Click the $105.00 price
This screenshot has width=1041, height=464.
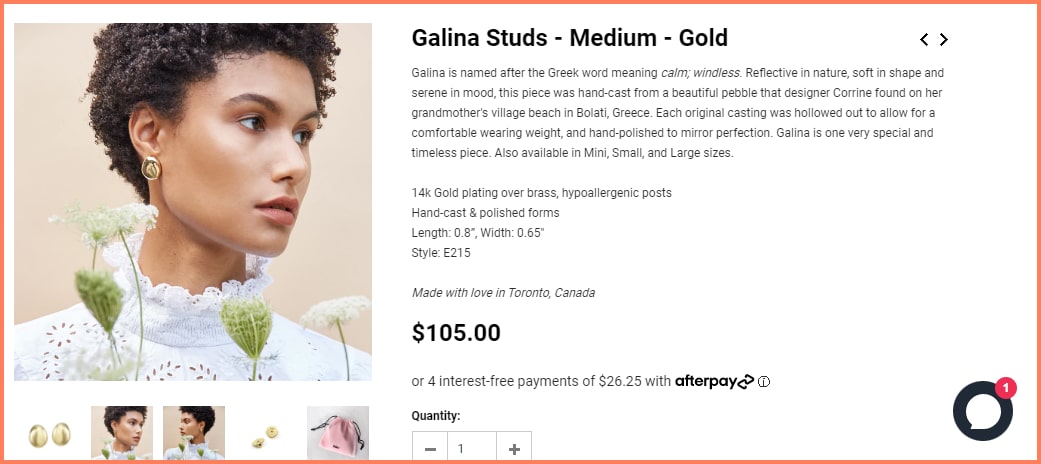(456, 333)
